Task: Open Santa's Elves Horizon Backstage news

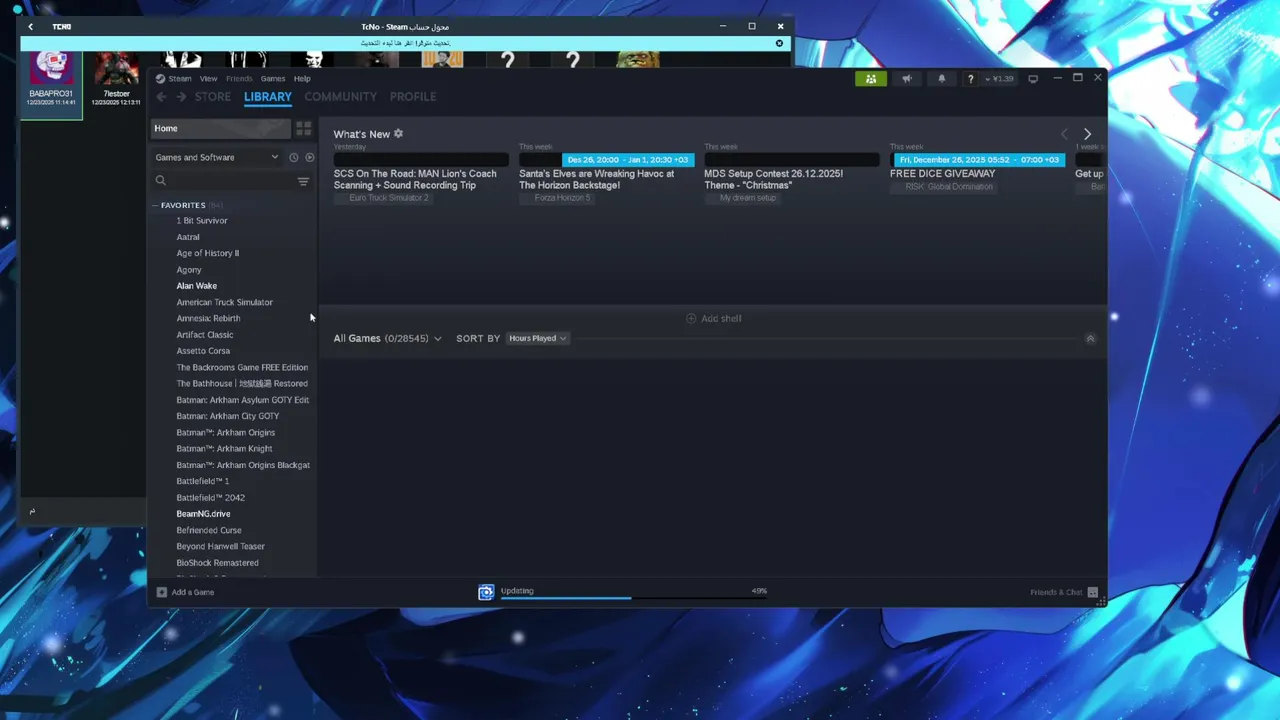Action: [597, 179]
